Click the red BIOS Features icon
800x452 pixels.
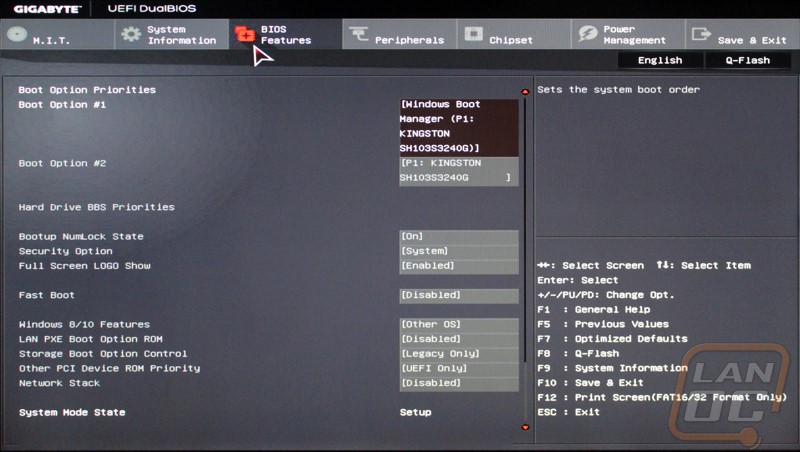click(x=245, y=34)
